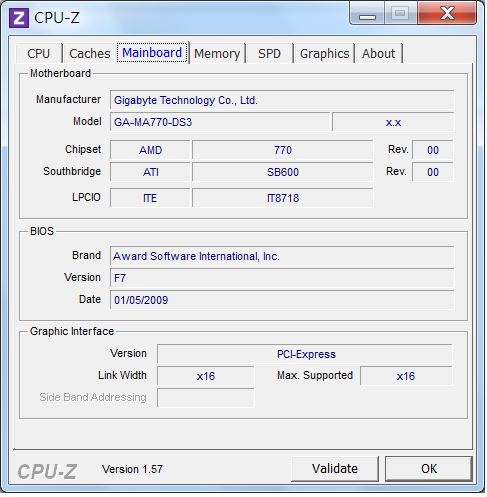Click the model revision field x.x

pos(393,122)
